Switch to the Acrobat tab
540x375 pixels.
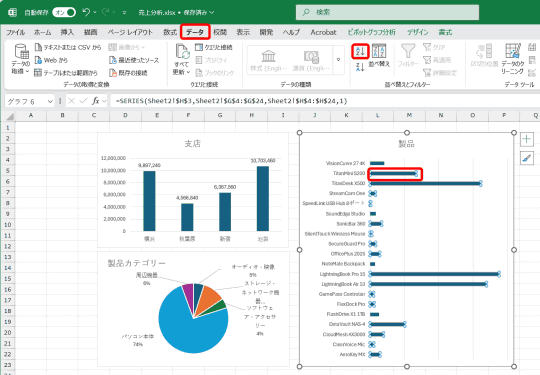[323, 32]
